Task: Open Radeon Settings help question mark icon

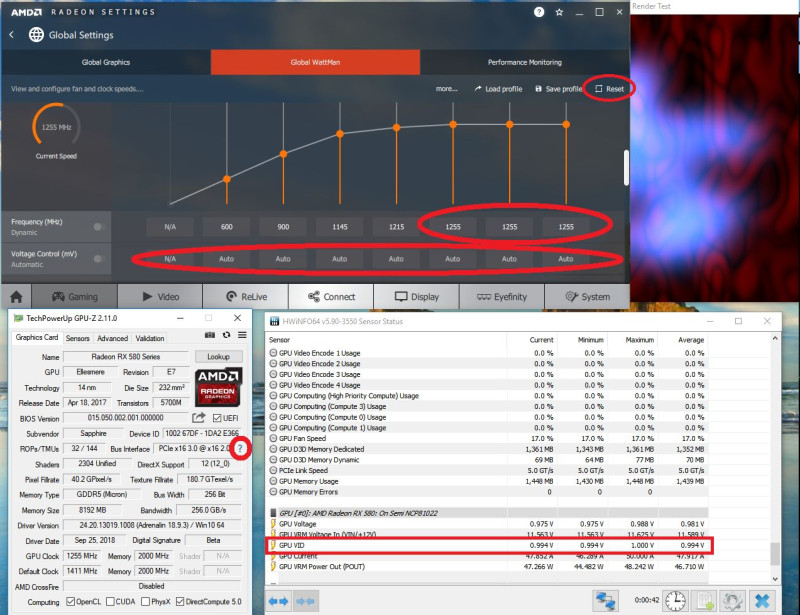Action: point(539,12)
